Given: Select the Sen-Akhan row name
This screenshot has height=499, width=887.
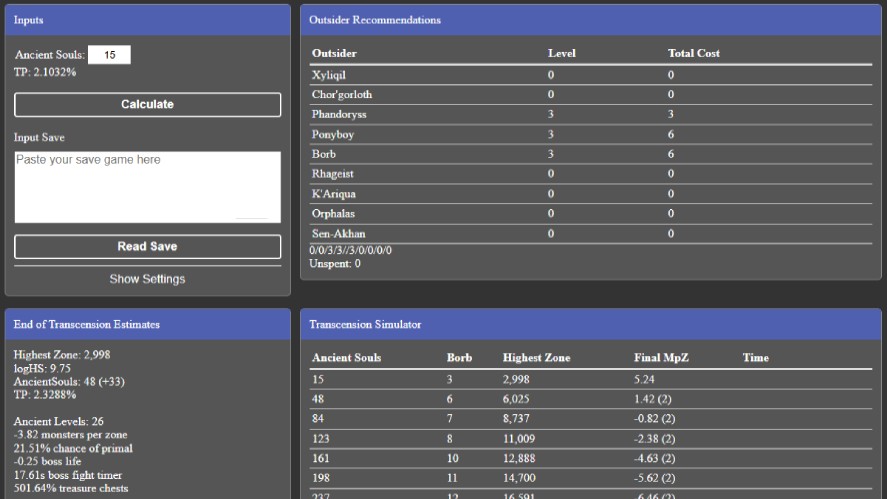Looking at the screenshot, I should 338,234.
